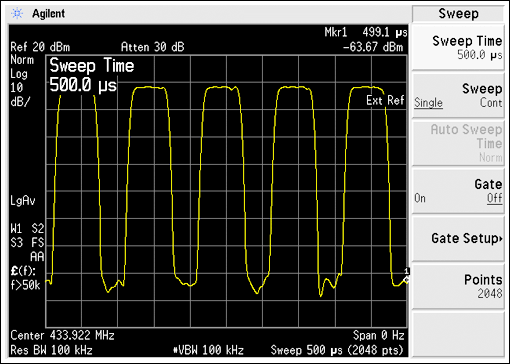Click the 'Center 433.922 MHz' annotation

point(62,335)
